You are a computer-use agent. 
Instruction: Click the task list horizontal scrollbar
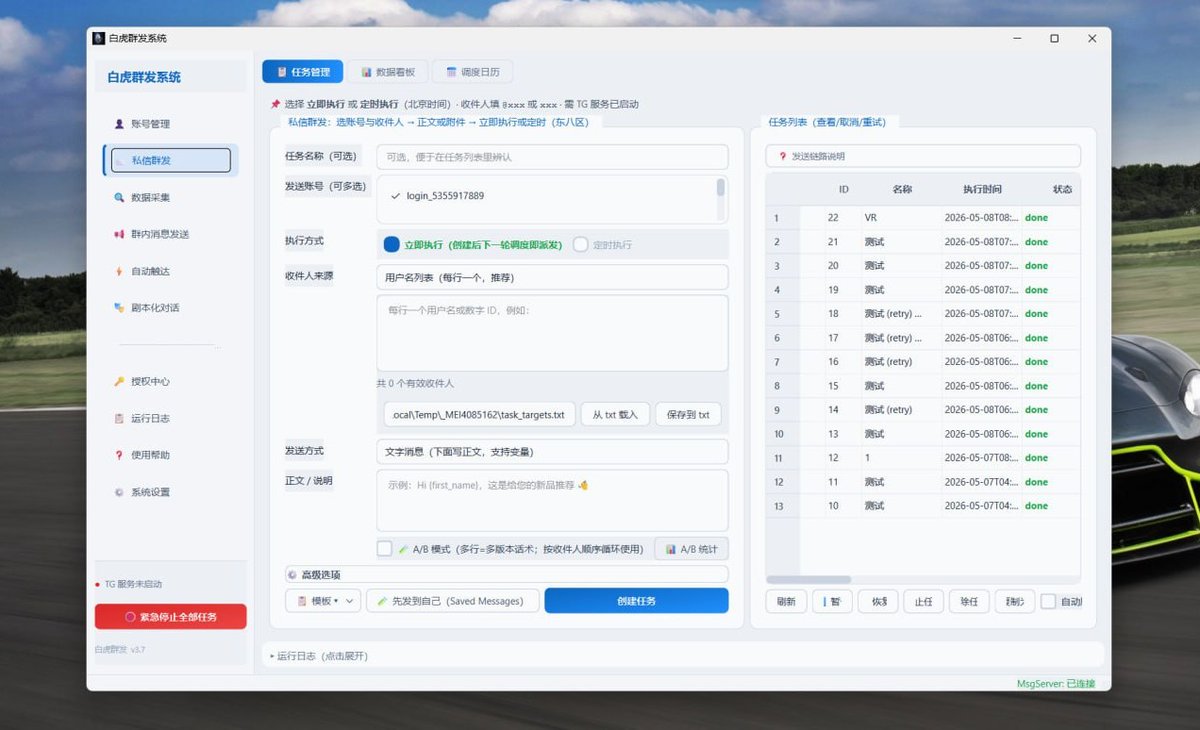pyautogui.click(x=809, y=580)
